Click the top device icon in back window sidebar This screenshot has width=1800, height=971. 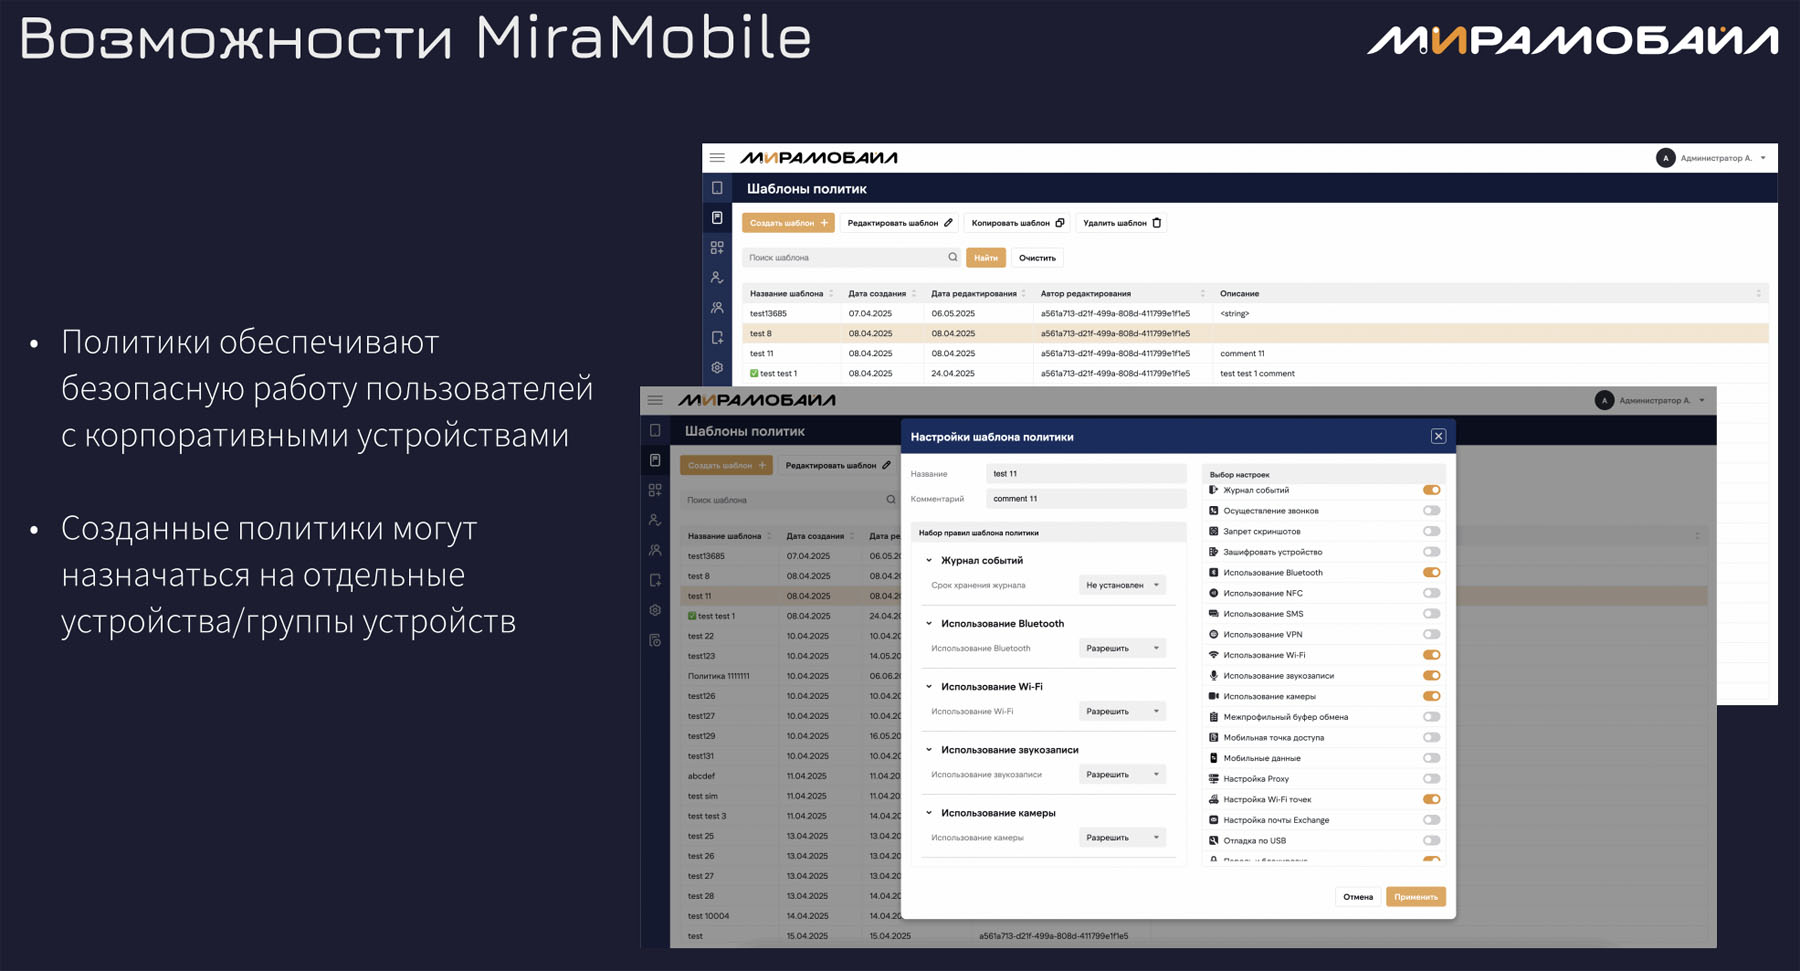pos(717,188)
